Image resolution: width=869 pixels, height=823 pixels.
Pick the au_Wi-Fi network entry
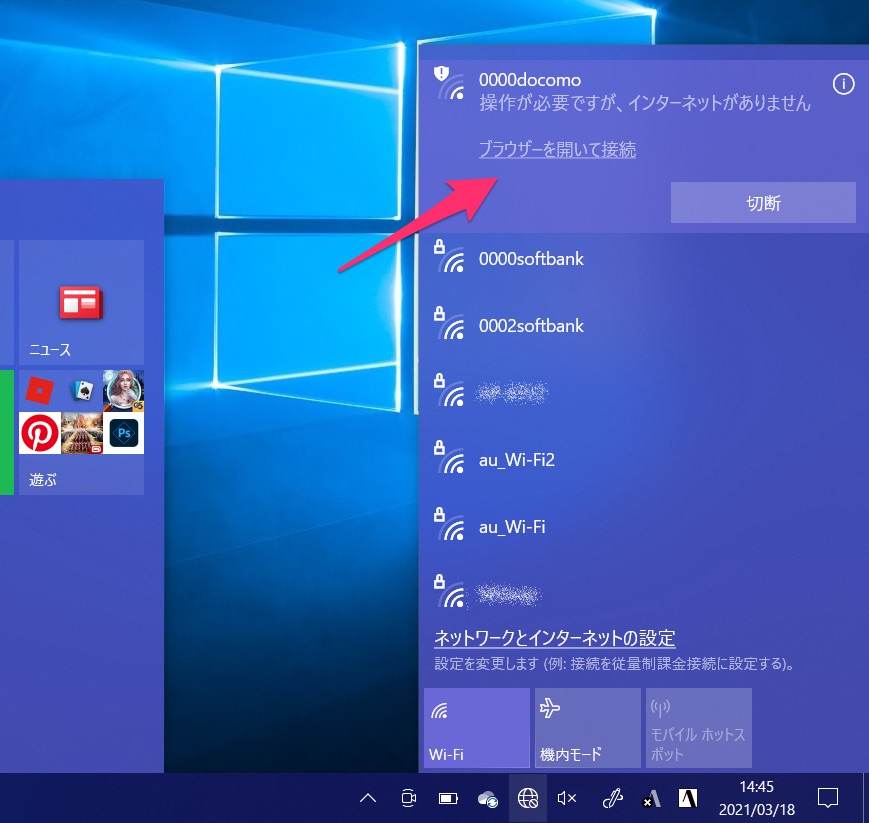coord(643,527)
